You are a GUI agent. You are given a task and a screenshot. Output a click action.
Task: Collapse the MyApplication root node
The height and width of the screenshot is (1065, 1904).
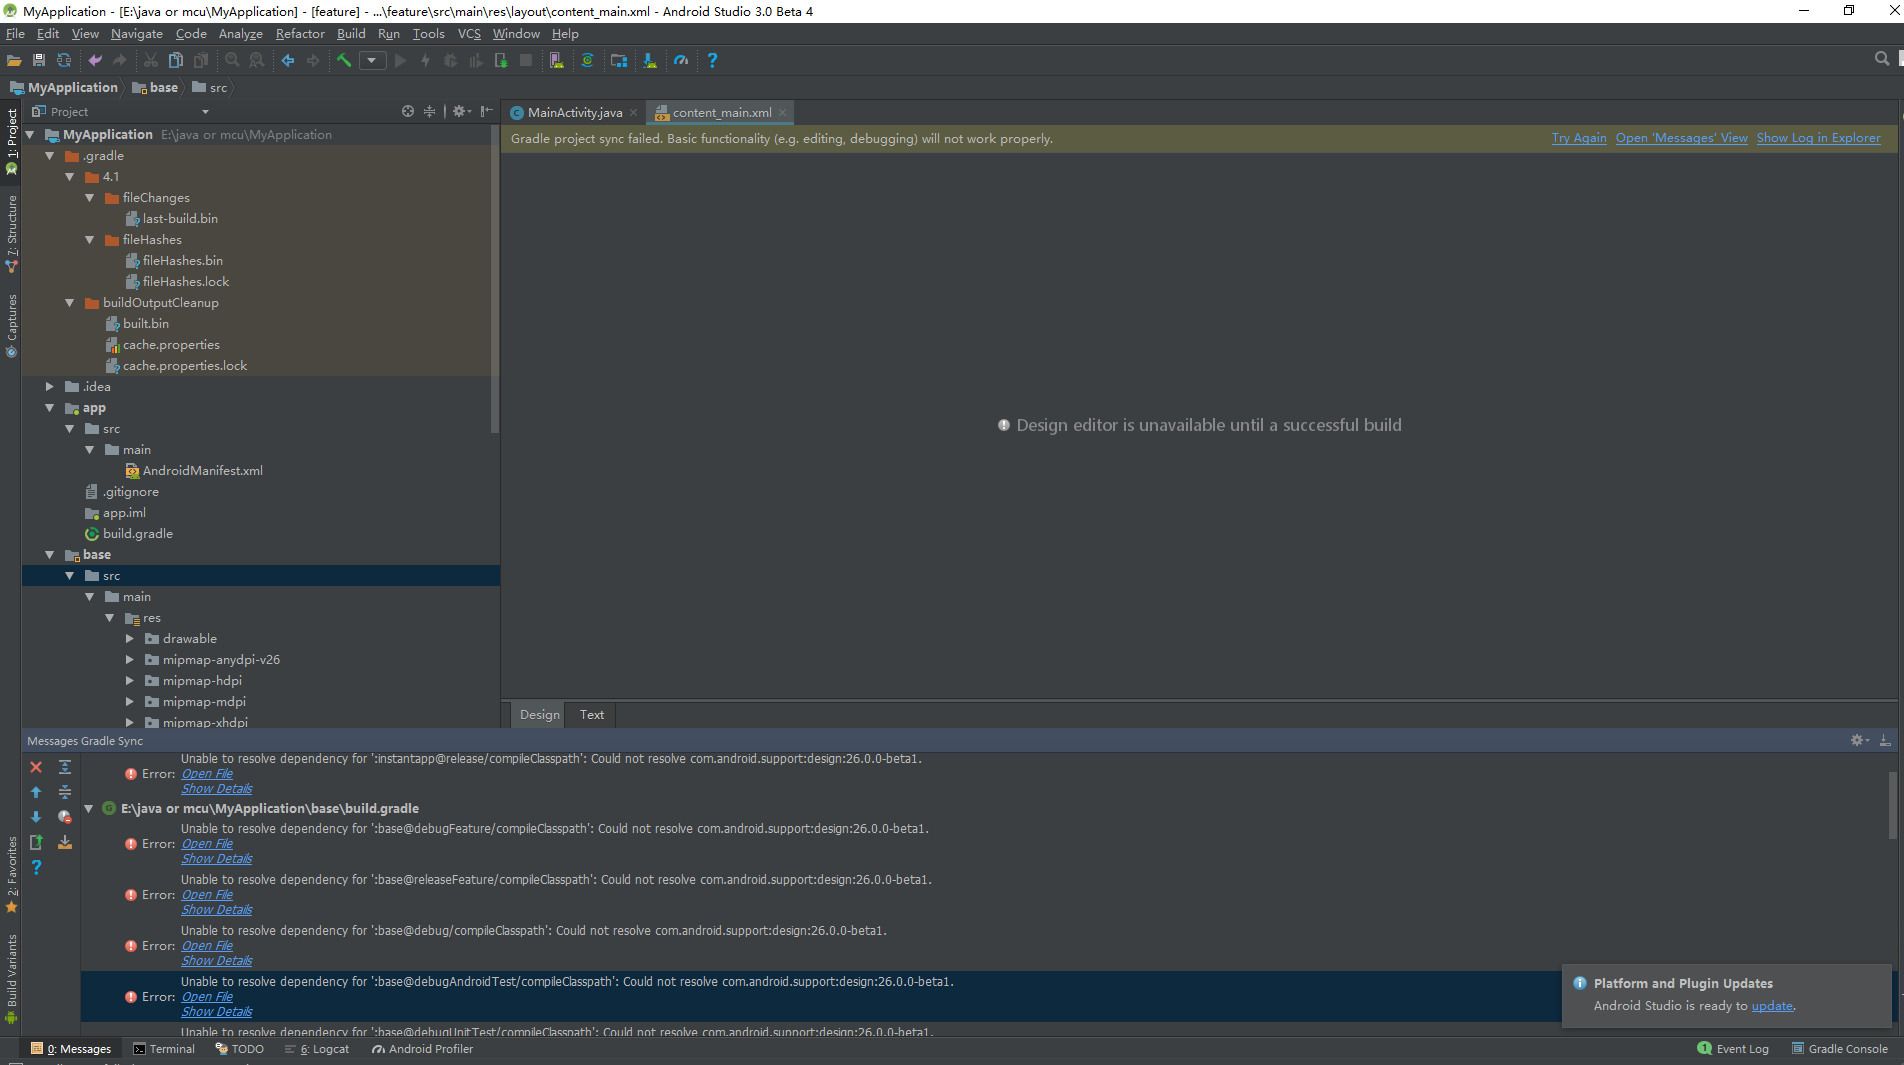30,135
